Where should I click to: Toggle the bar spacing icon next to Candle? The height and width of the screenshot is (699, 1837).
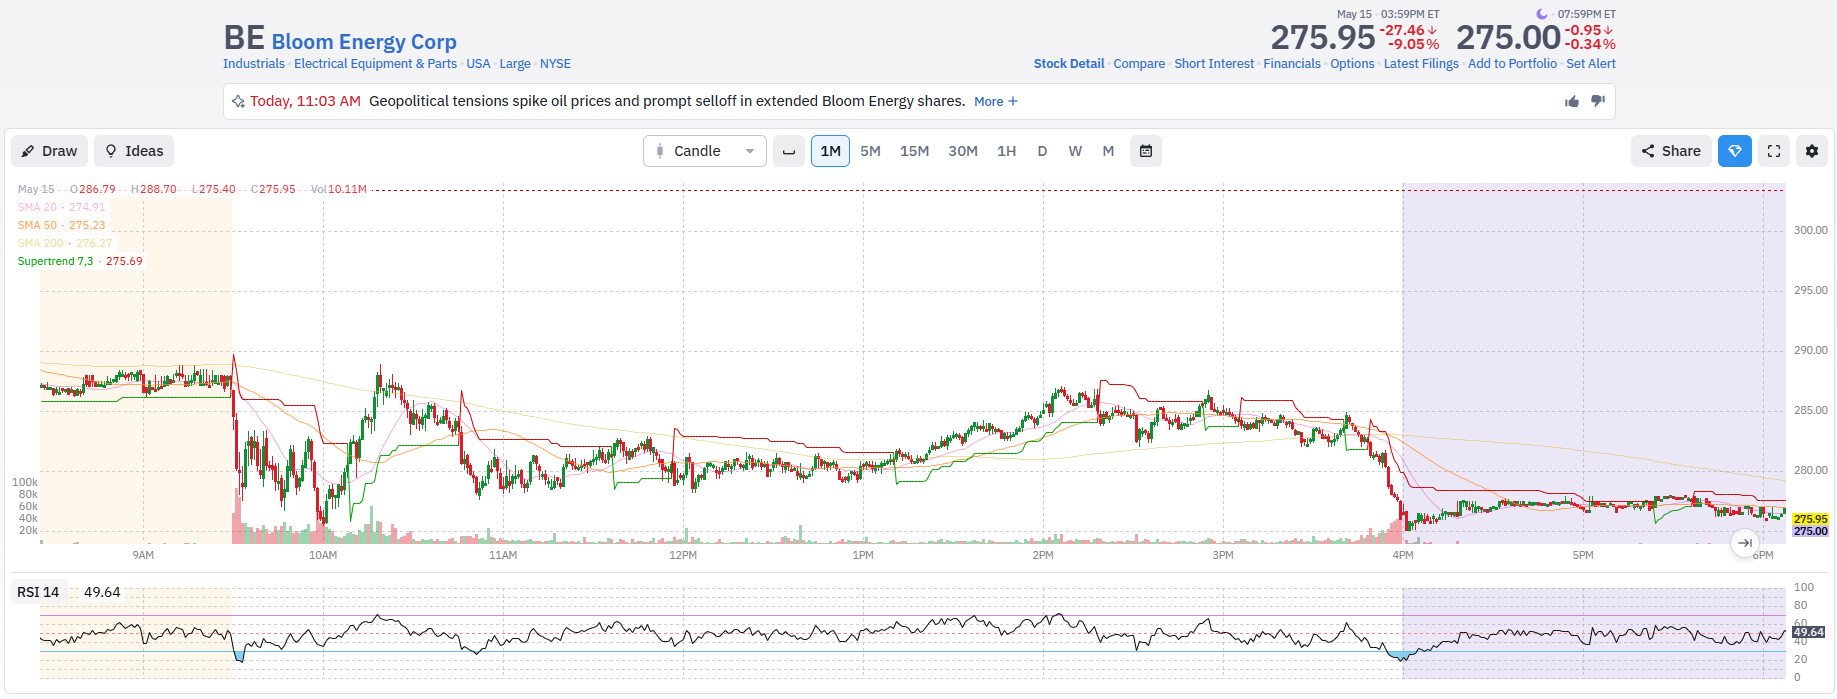789,151
